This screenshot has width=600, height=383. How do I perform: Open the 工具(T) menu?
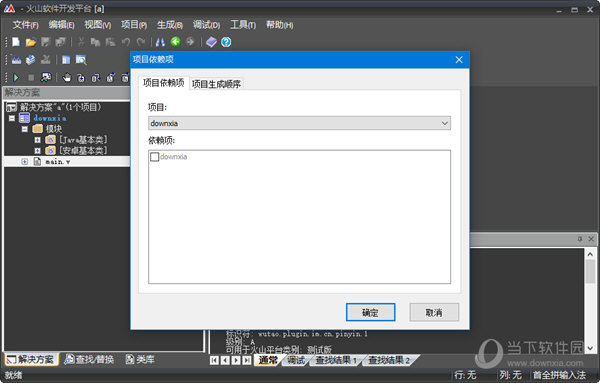(243, 25)
